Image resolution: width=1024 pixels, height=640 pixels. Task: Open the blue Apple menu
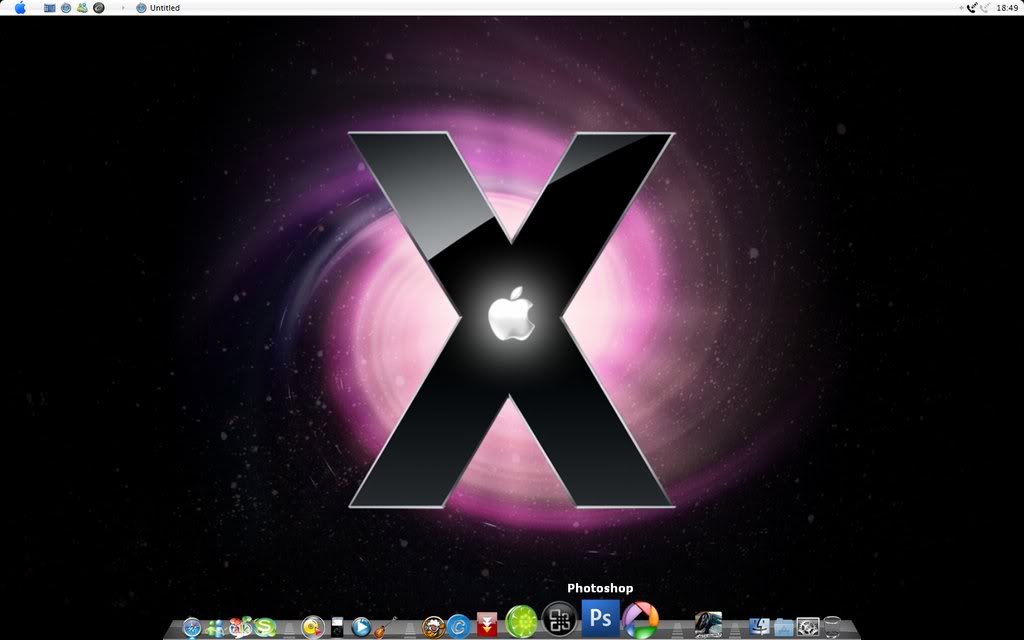[x=20, y=8]
